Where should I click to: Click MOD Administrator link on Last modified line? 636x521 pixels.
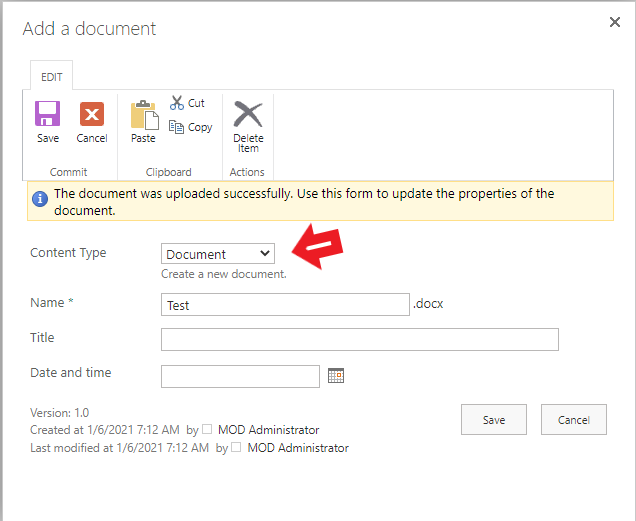point(298,448)
